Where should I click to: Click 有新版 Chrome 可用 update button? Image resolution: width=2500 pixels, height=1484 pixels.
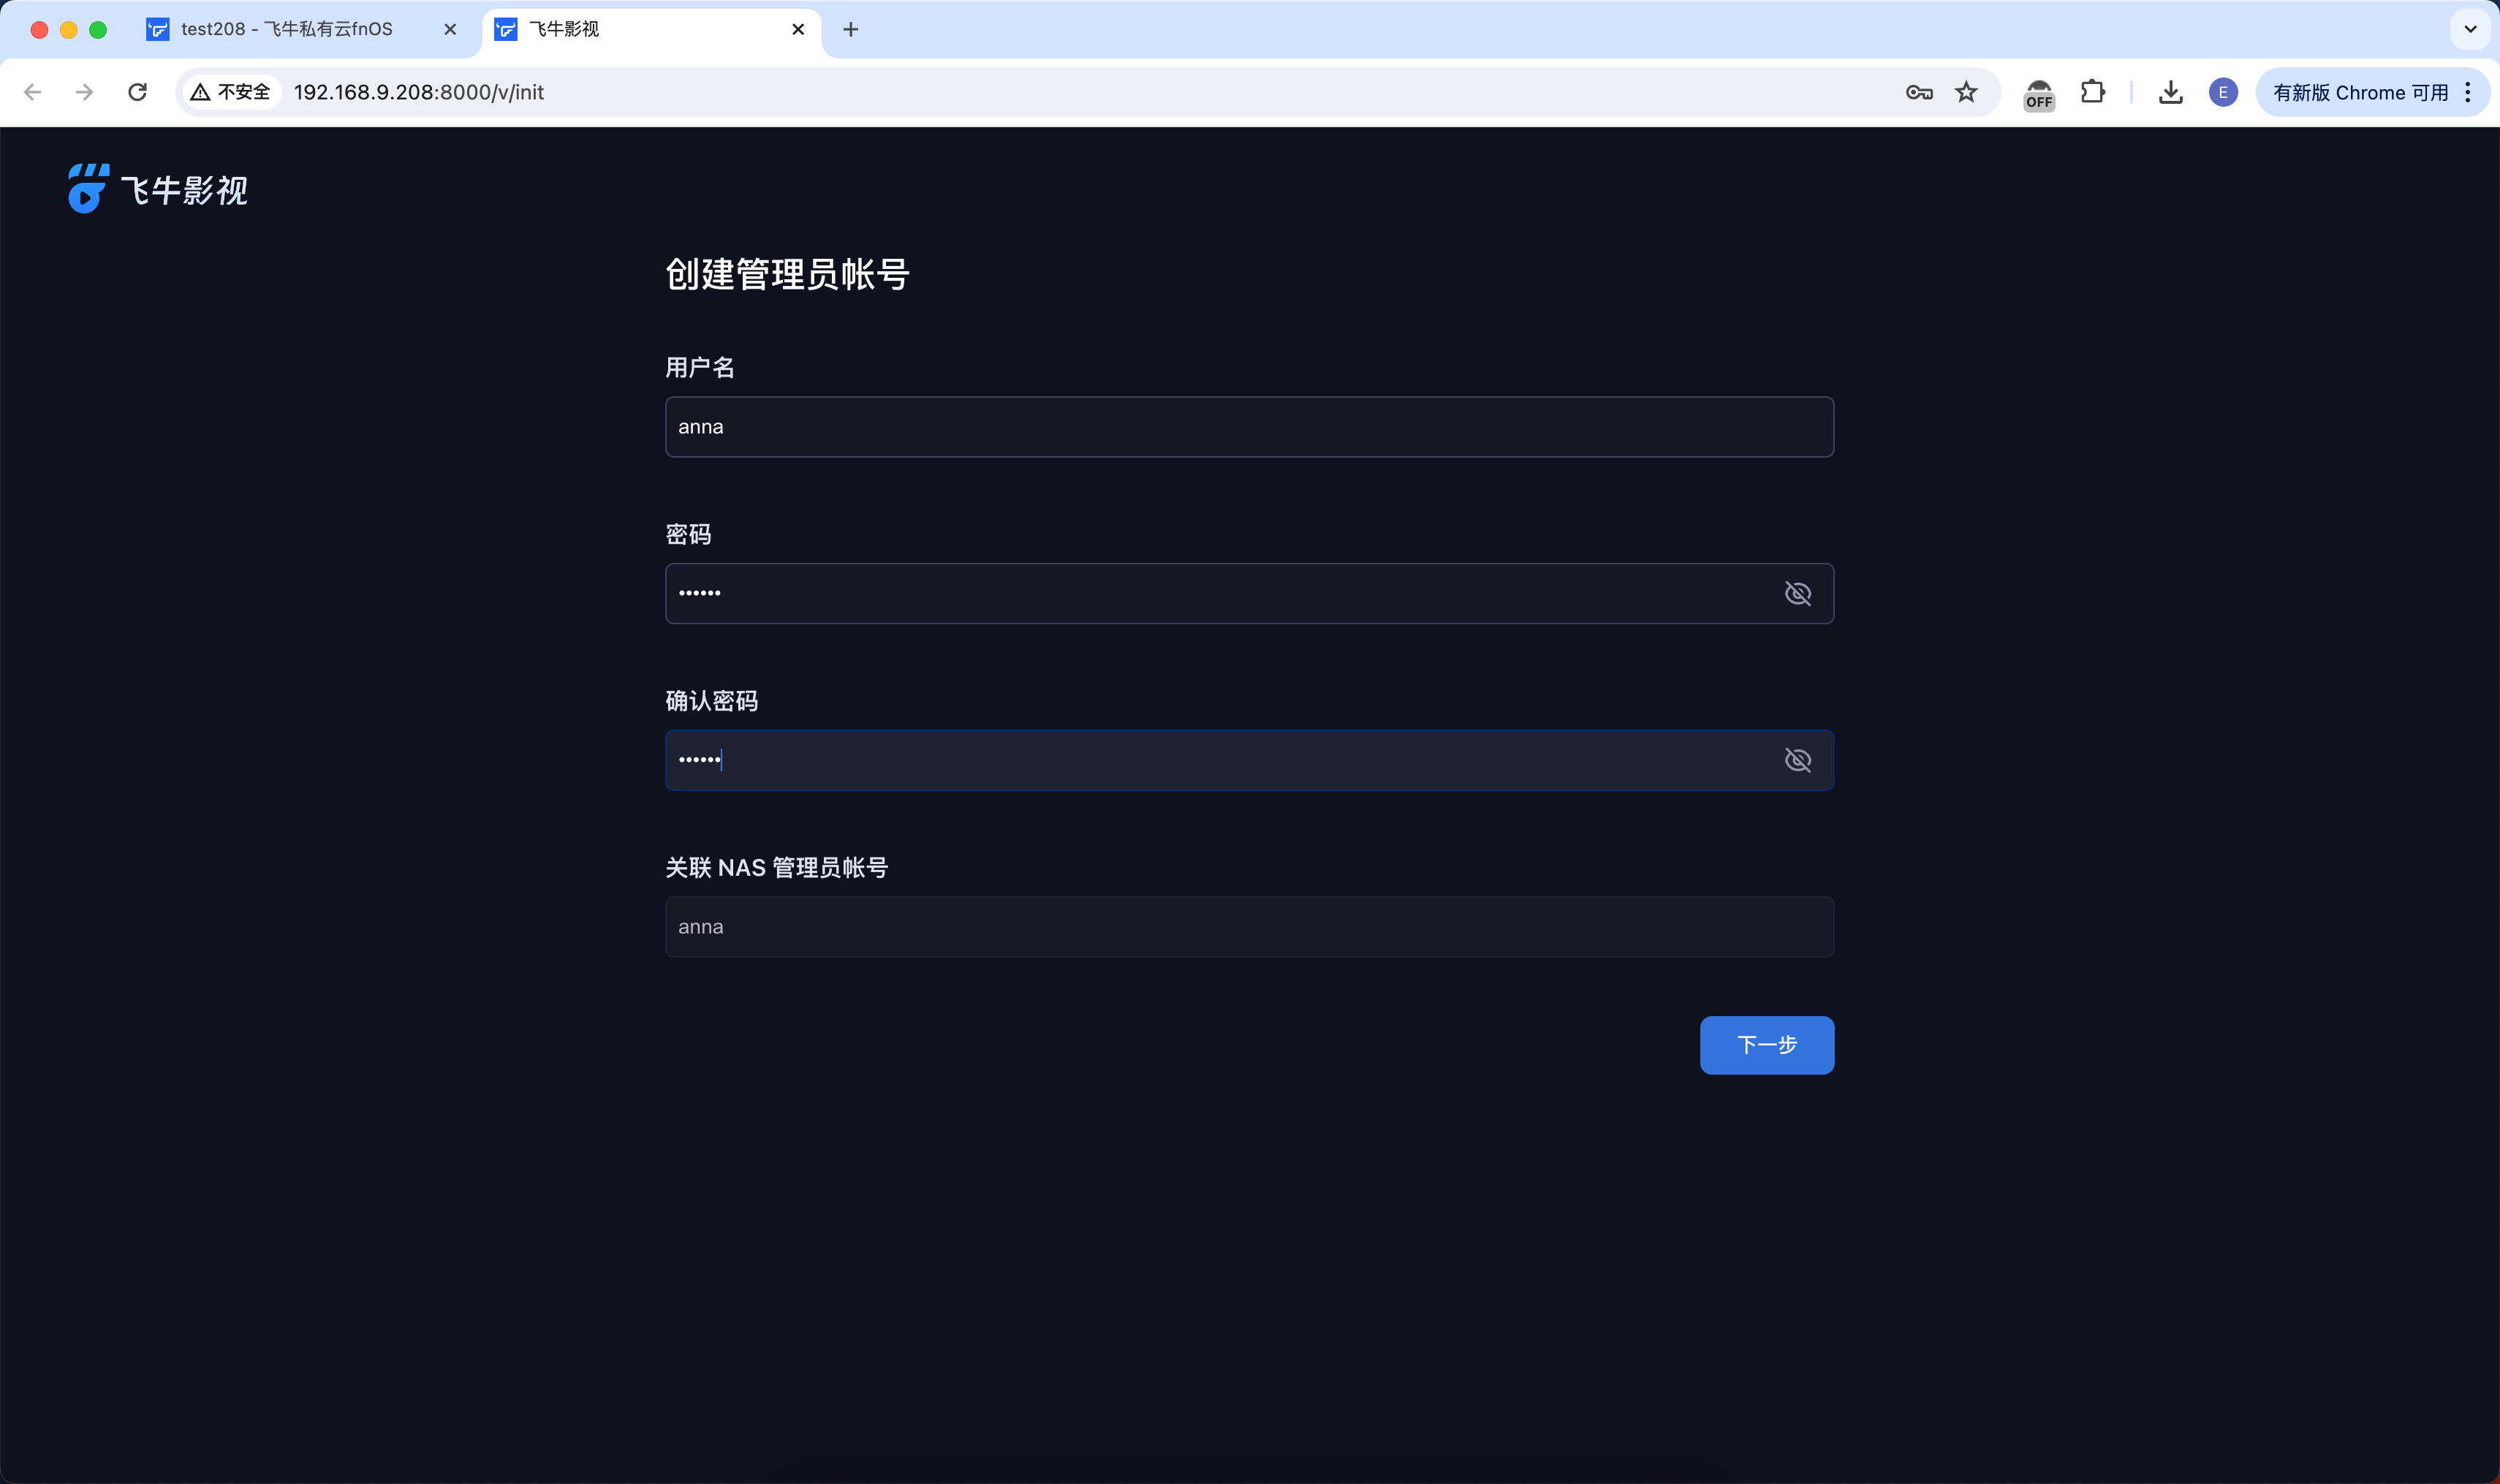click(2360, 92)
